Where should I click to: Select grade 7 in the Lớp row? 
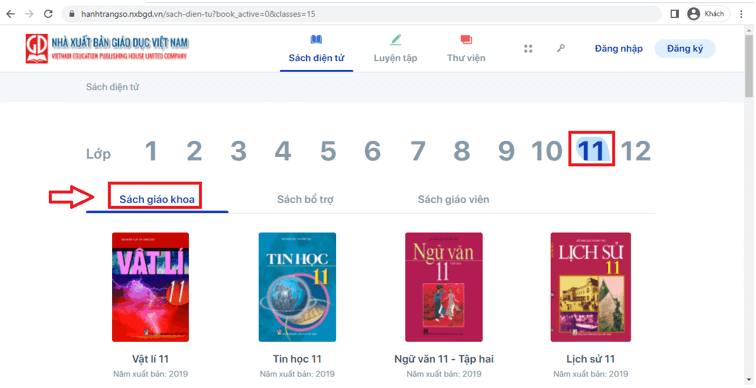point(418,151)
